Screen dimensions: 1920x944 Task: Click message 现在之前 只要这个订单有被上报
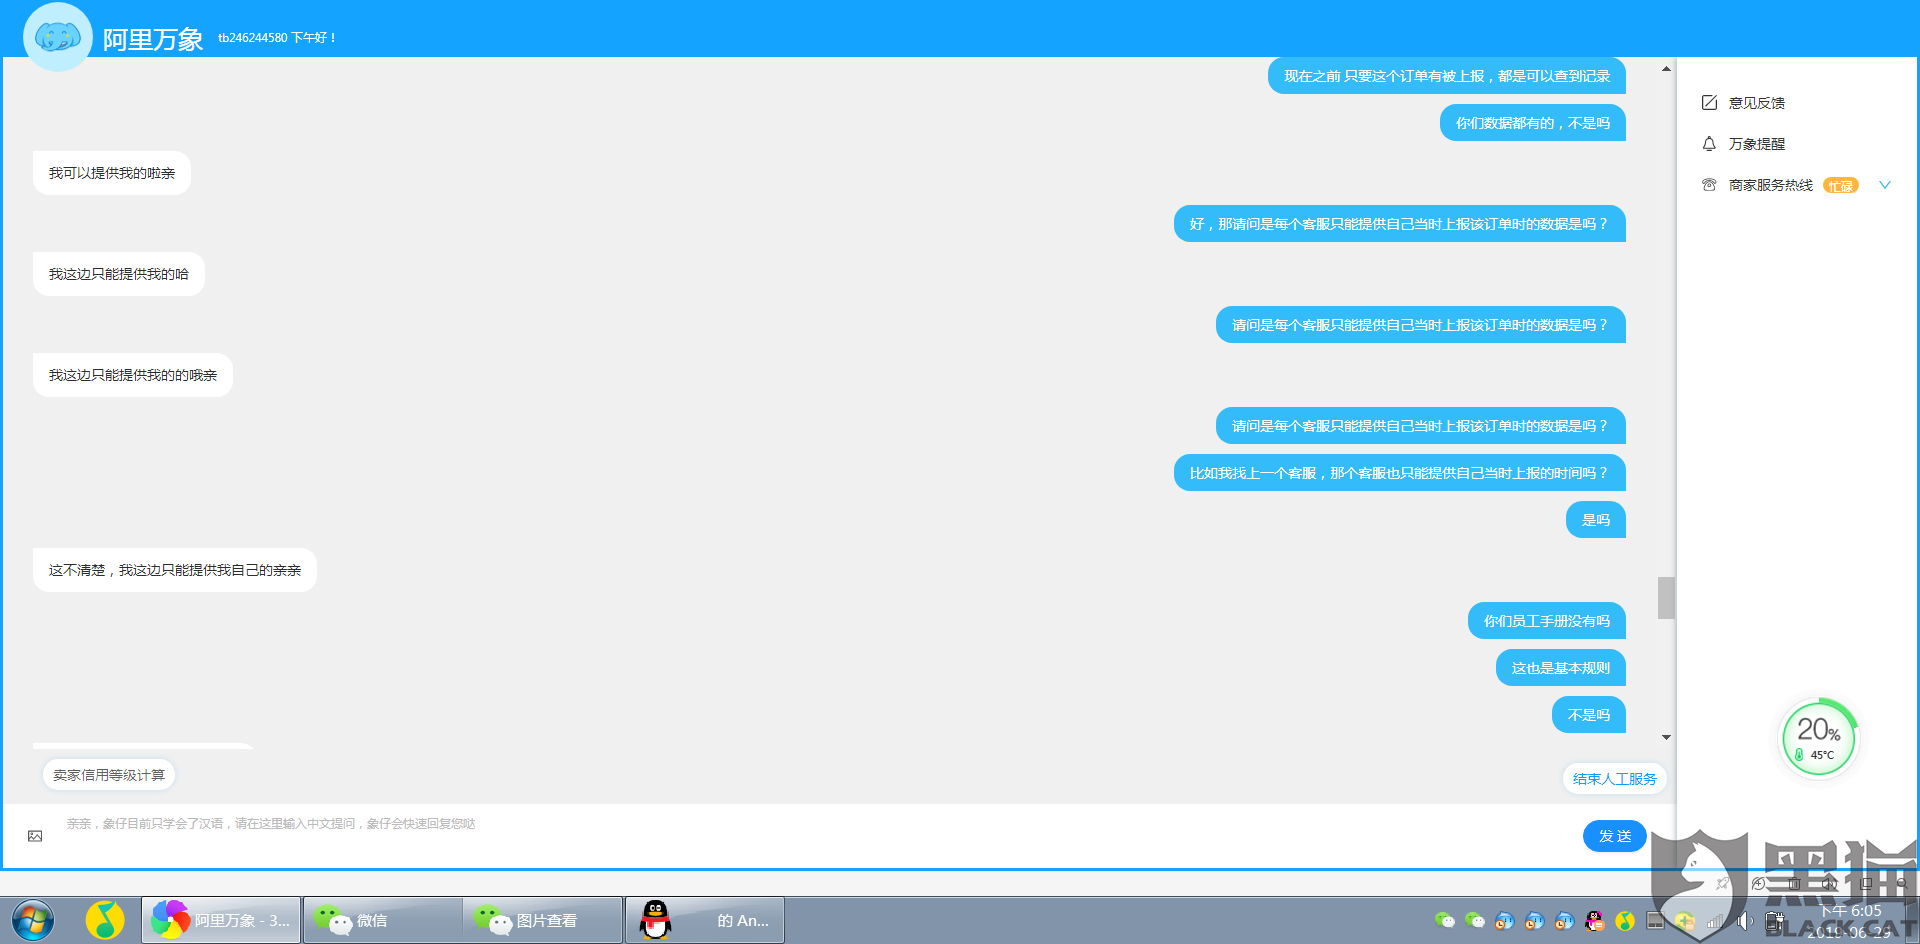tap(1447, 76)
